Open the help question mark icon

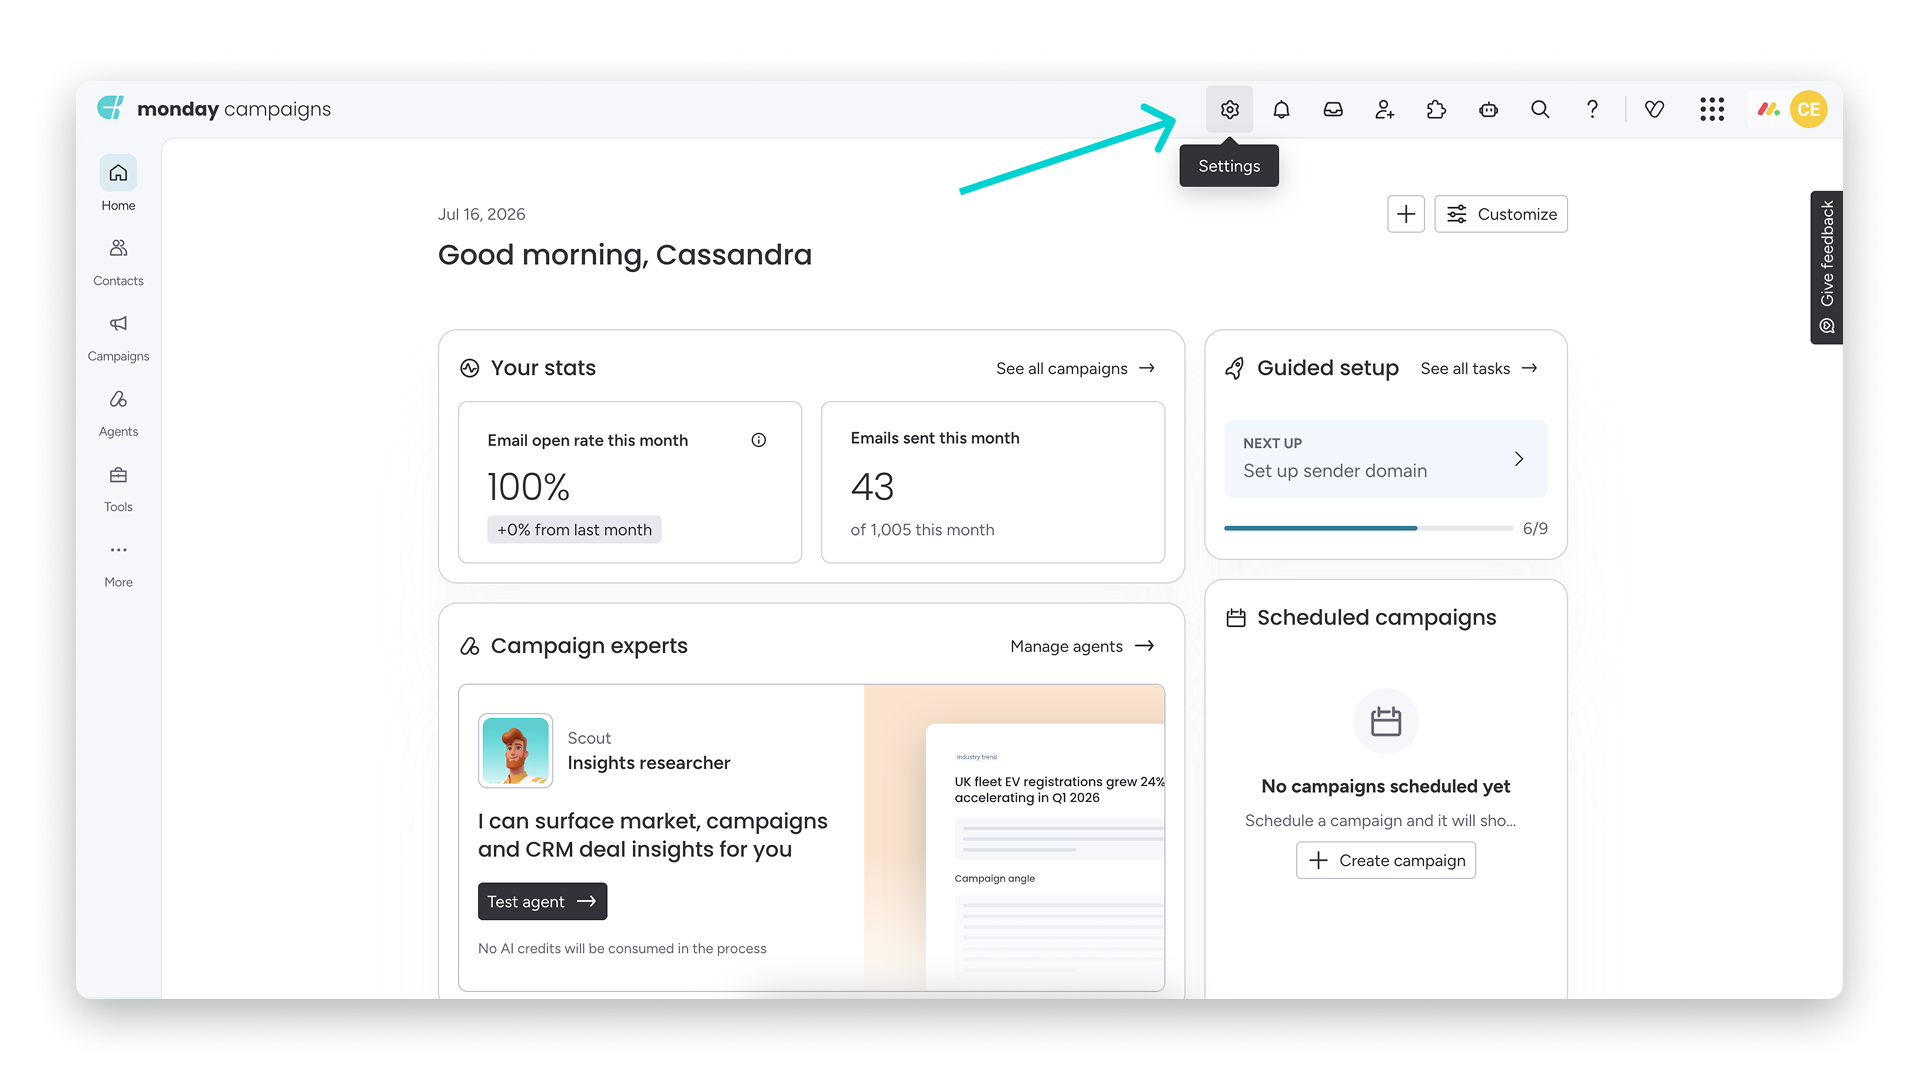coord(1593,110)
